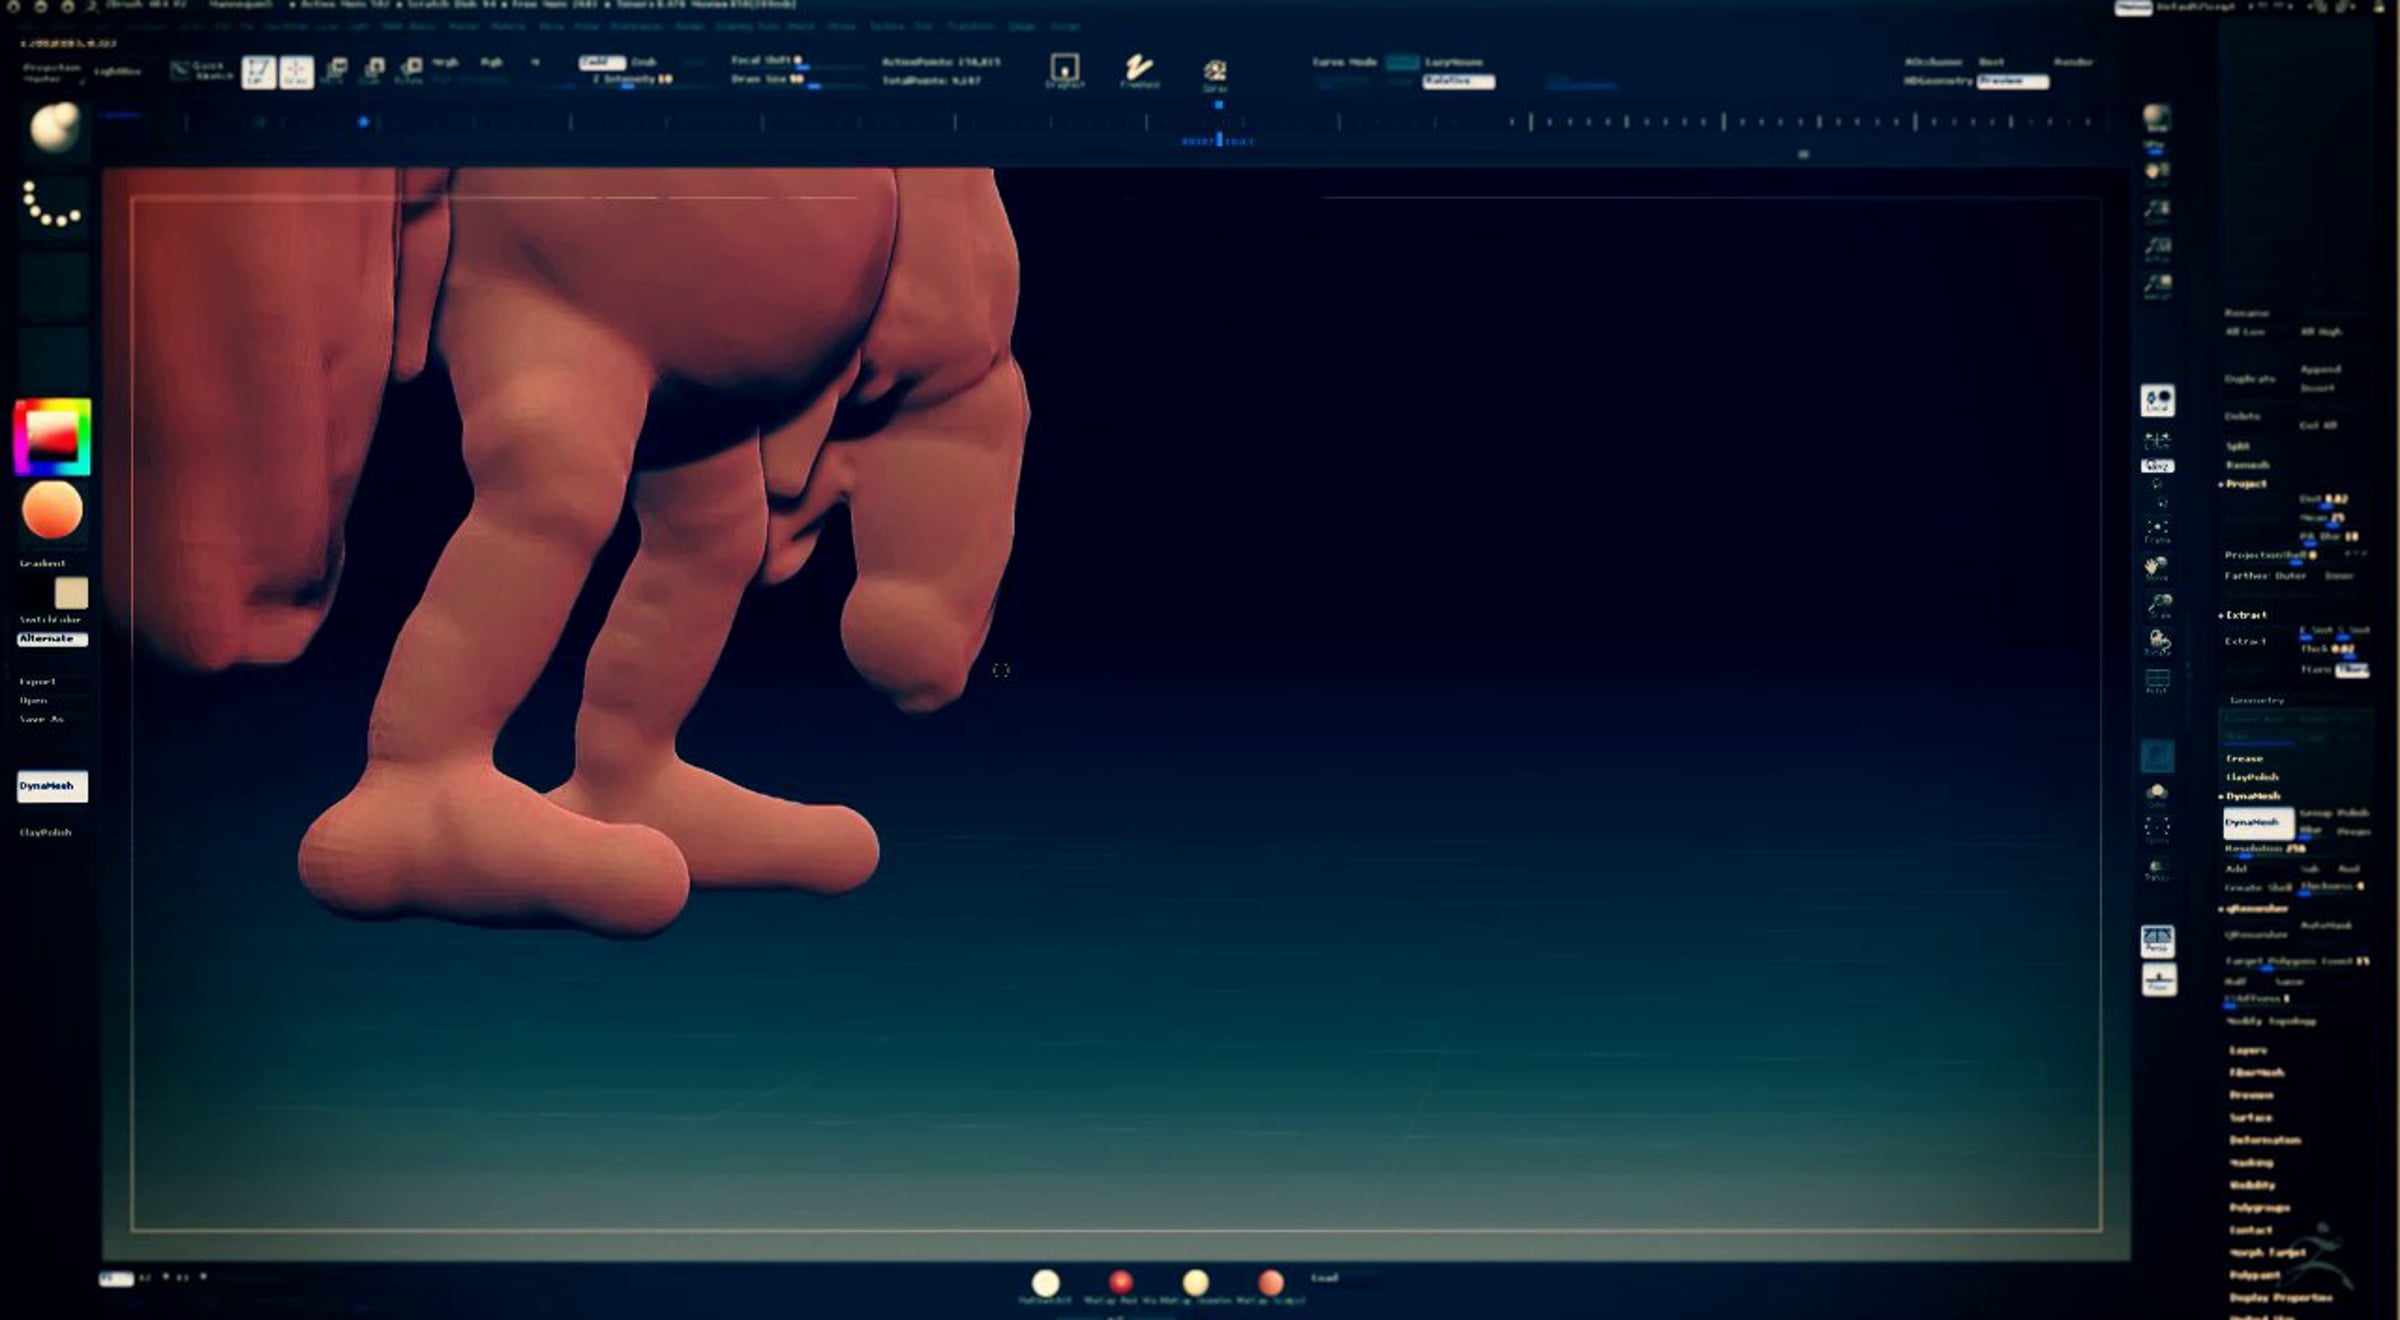Toggle the Floor grid button
Image resolution: width=2400 pixels, height=1320 pixels.
tap(2158, 980)
